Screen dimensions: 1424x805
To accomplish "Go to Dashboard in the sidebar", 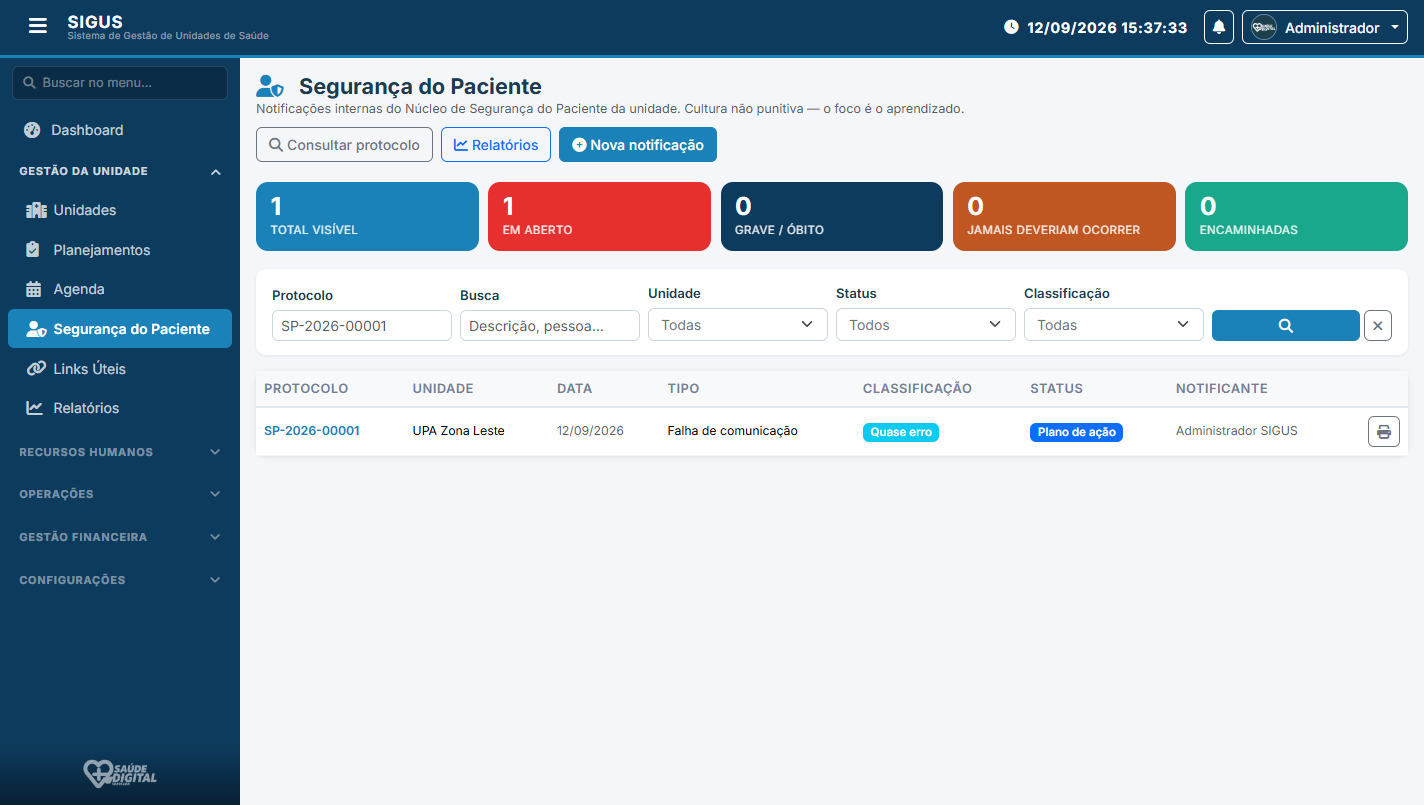I will click(120, 130).
